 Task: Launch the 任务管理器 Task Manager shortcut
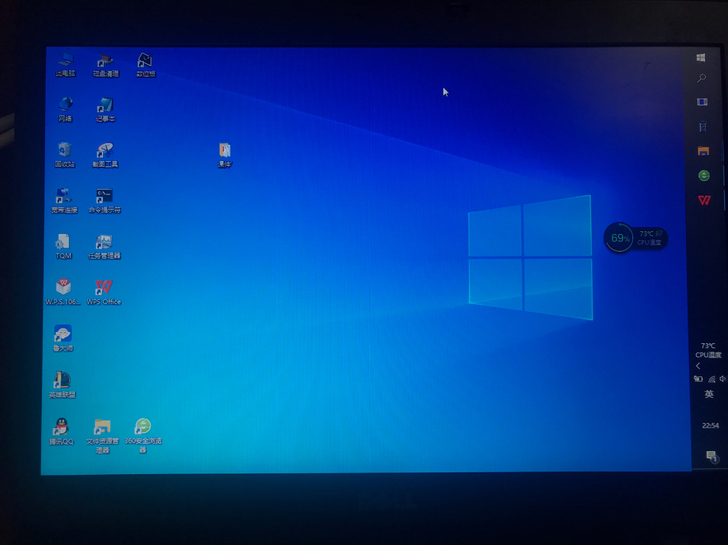click(x=104, y=243)
